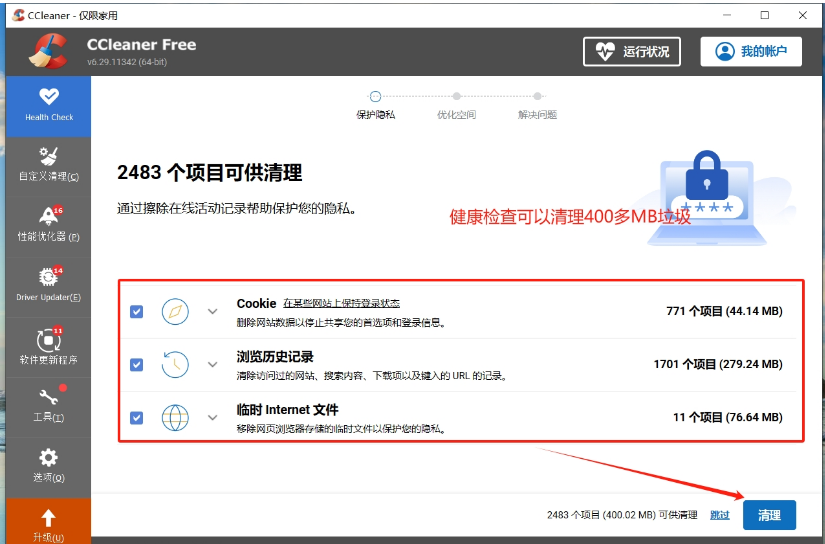
Task: Open the 选项 settings gear icon
Action: (x=48, y=459)
